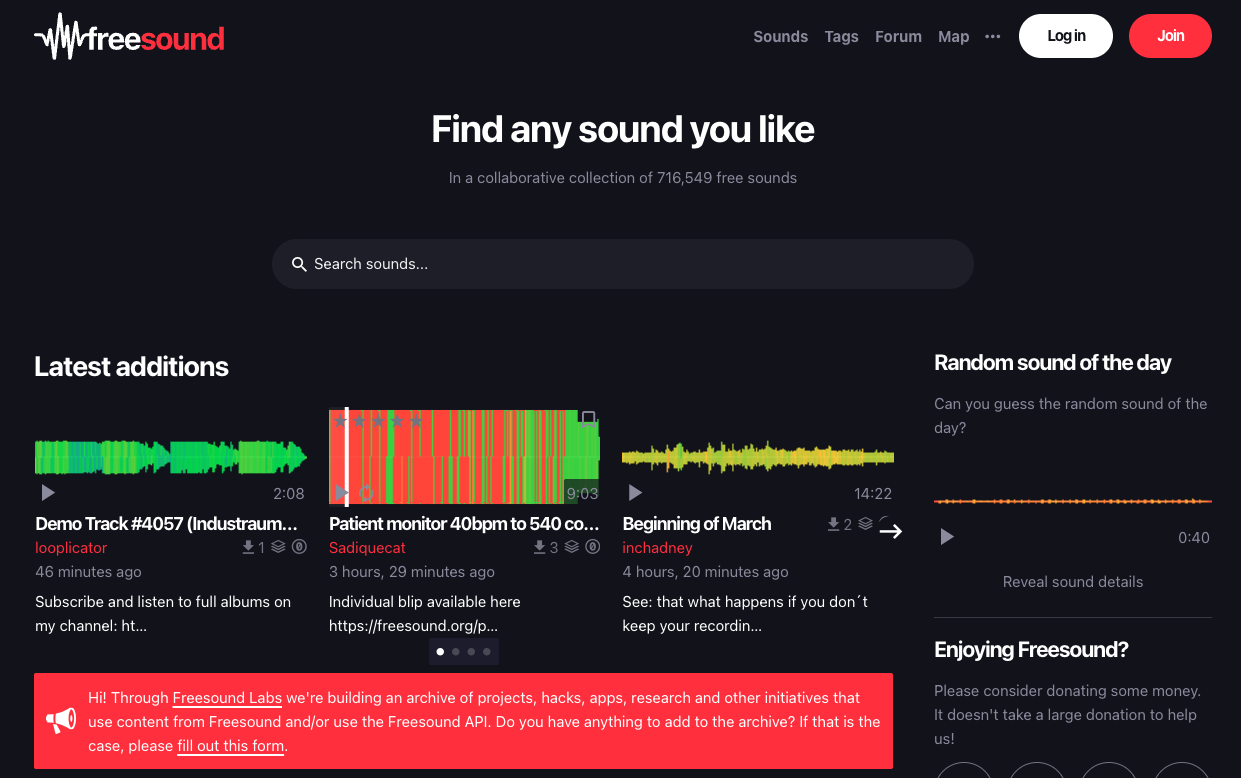
Task: Toggle loop on the Patient monitor player
Action: (x=366, y=493)
